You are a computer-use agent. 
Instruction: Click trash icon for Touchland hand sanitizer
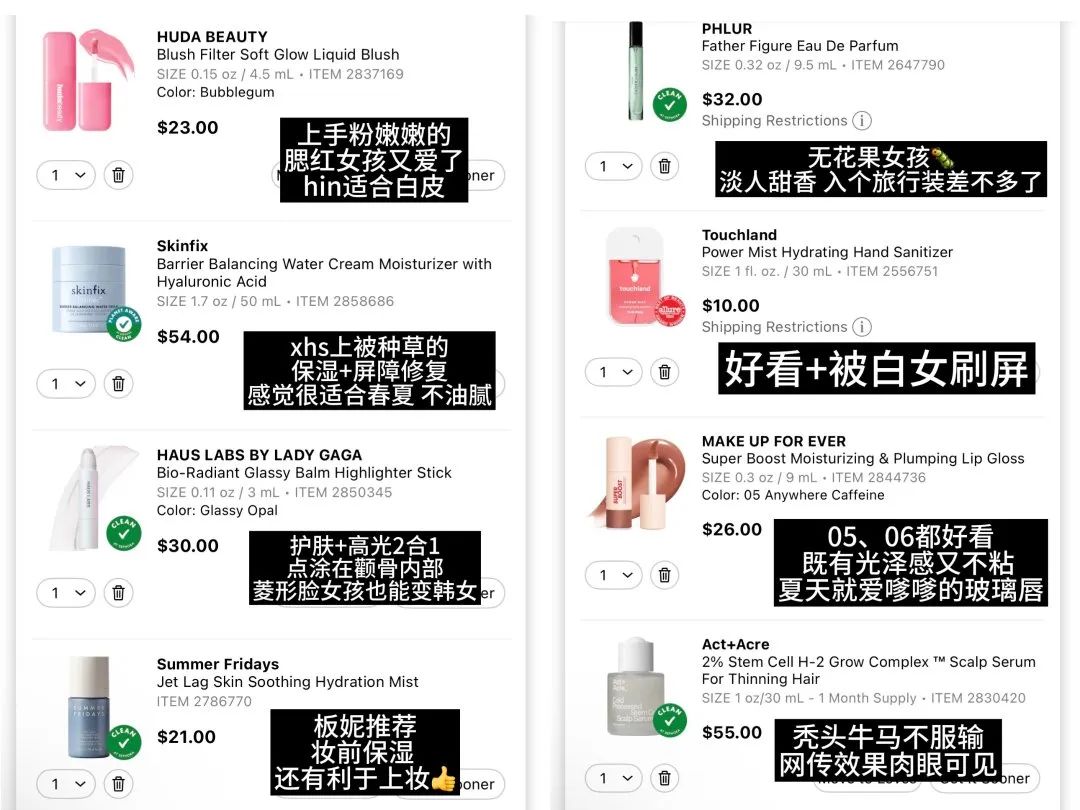pos(665,372)
